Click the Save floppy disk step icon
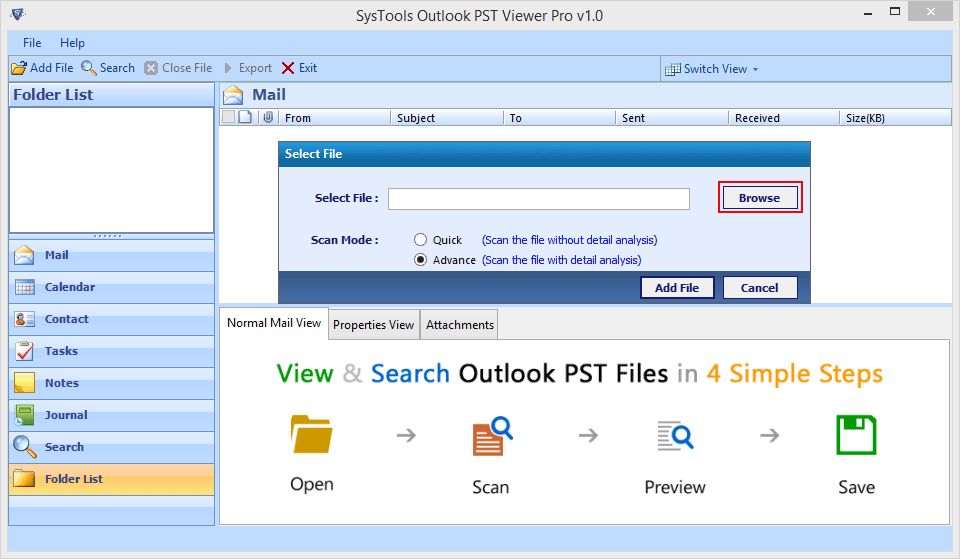Screen dimensions: 960x559 [x=856, y=435]
